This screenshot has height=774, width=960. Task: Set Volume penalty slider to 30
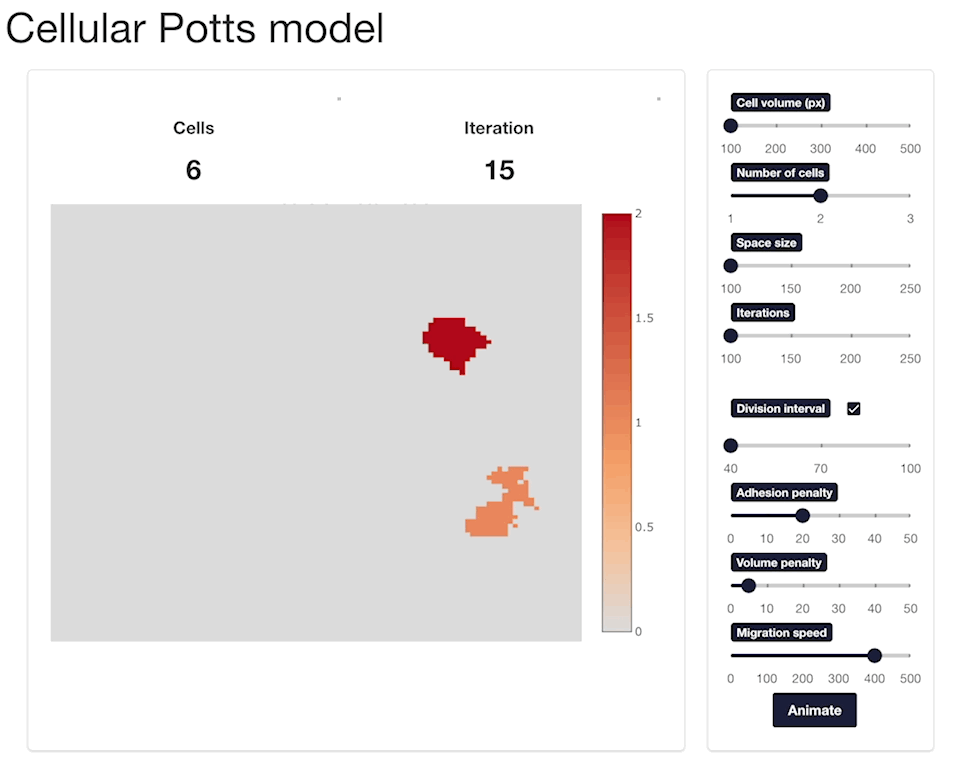tap(838, 585)
